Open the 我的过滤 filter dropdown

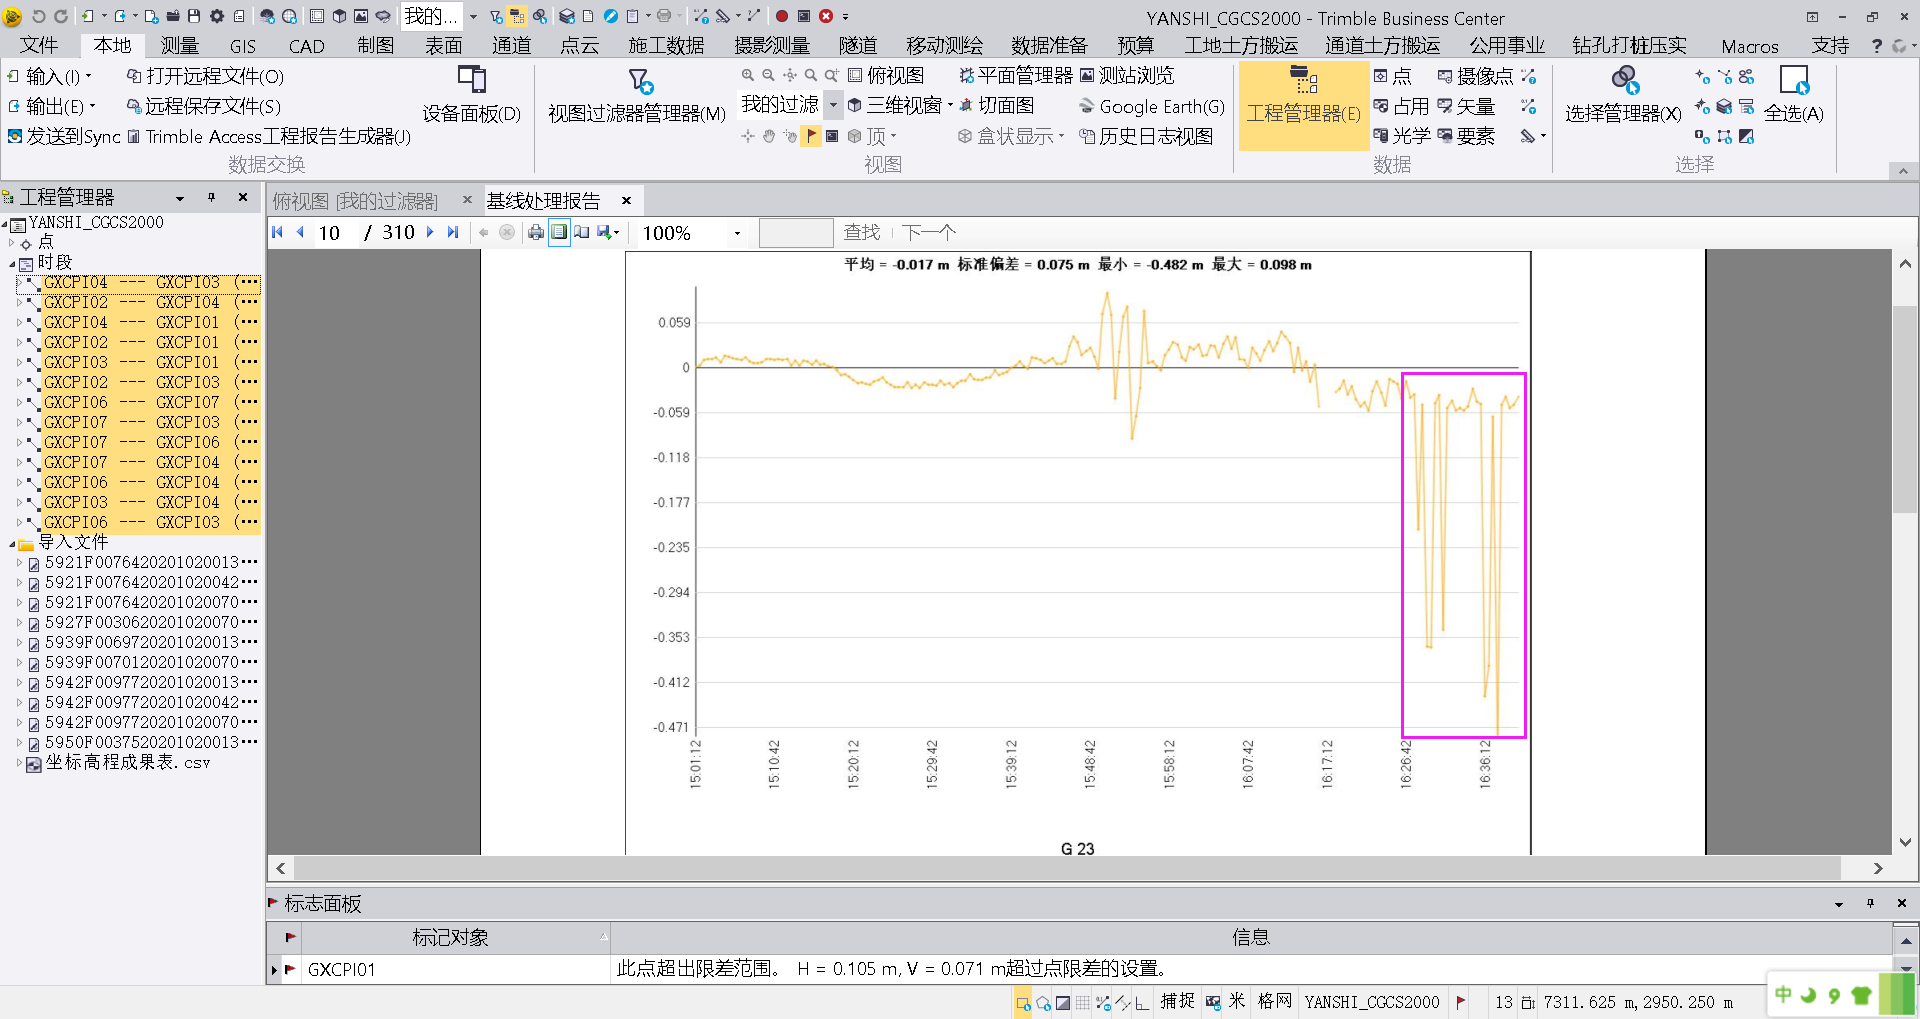pos(833,105)
